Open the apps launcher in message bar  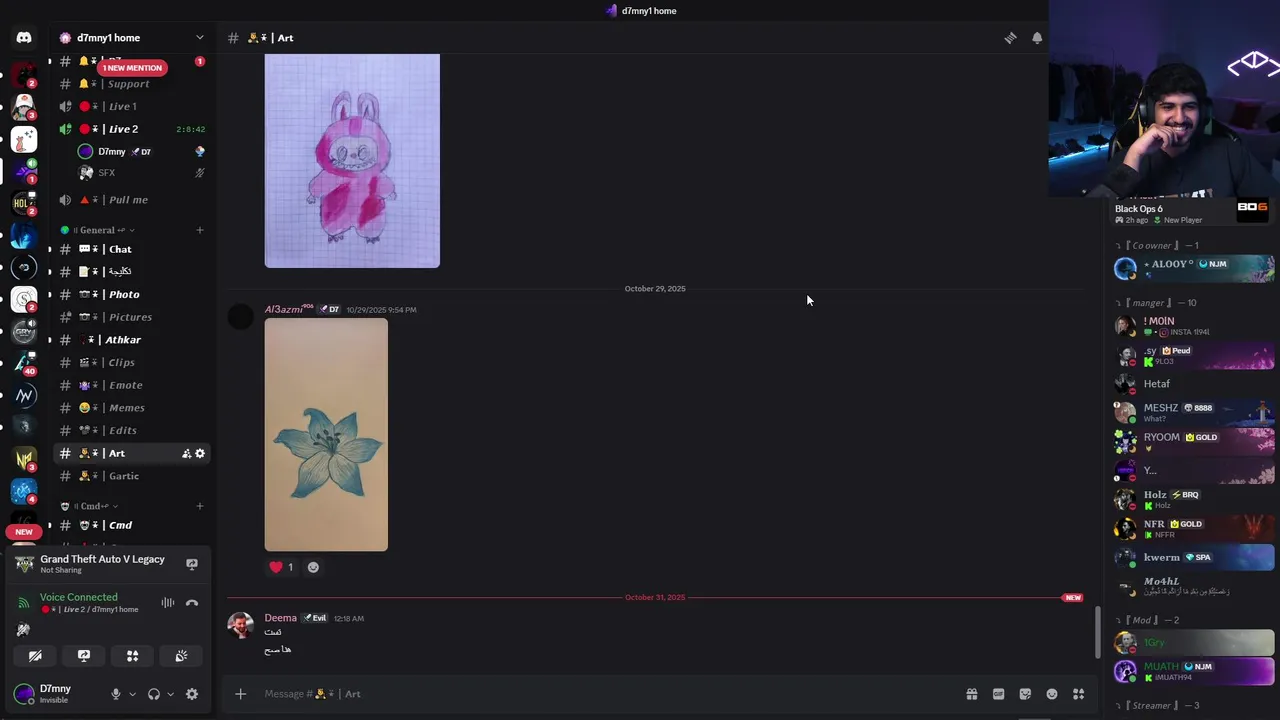click(1078, 694)
